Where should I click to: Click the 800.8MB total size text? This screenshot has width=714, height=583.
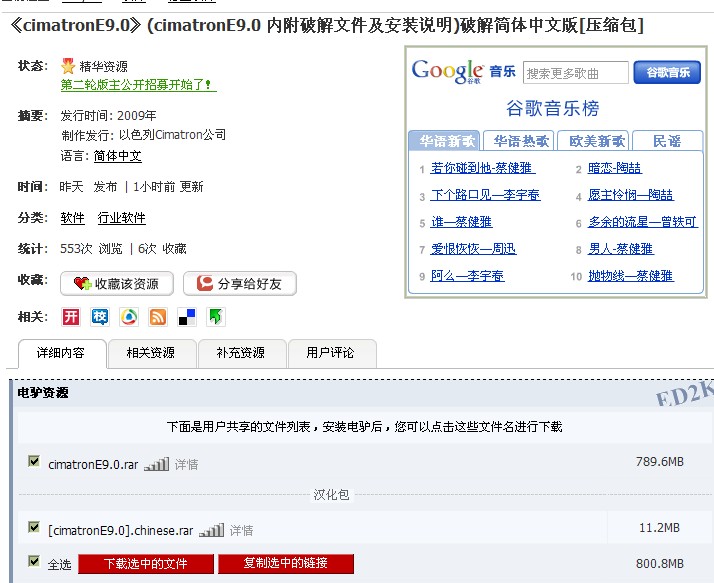[660, 564]
